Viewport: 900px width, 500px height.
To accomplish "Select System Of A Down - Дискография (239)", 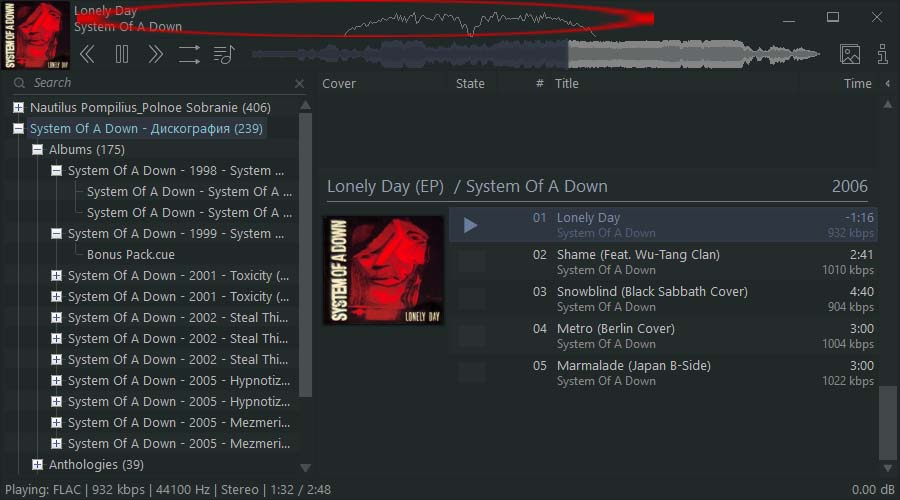I will click(x=146, y=129).
